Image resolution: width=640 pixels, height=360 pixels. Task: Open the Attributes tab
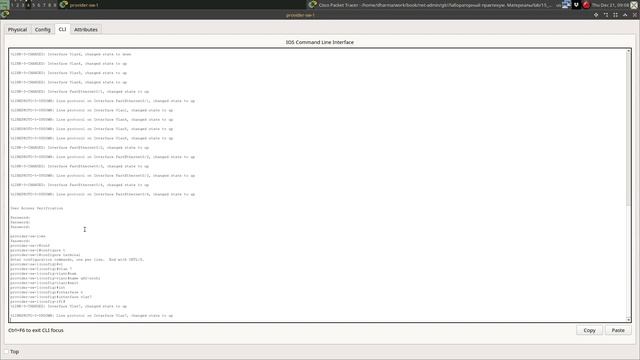pyautogui.click(x=86, y=30)
